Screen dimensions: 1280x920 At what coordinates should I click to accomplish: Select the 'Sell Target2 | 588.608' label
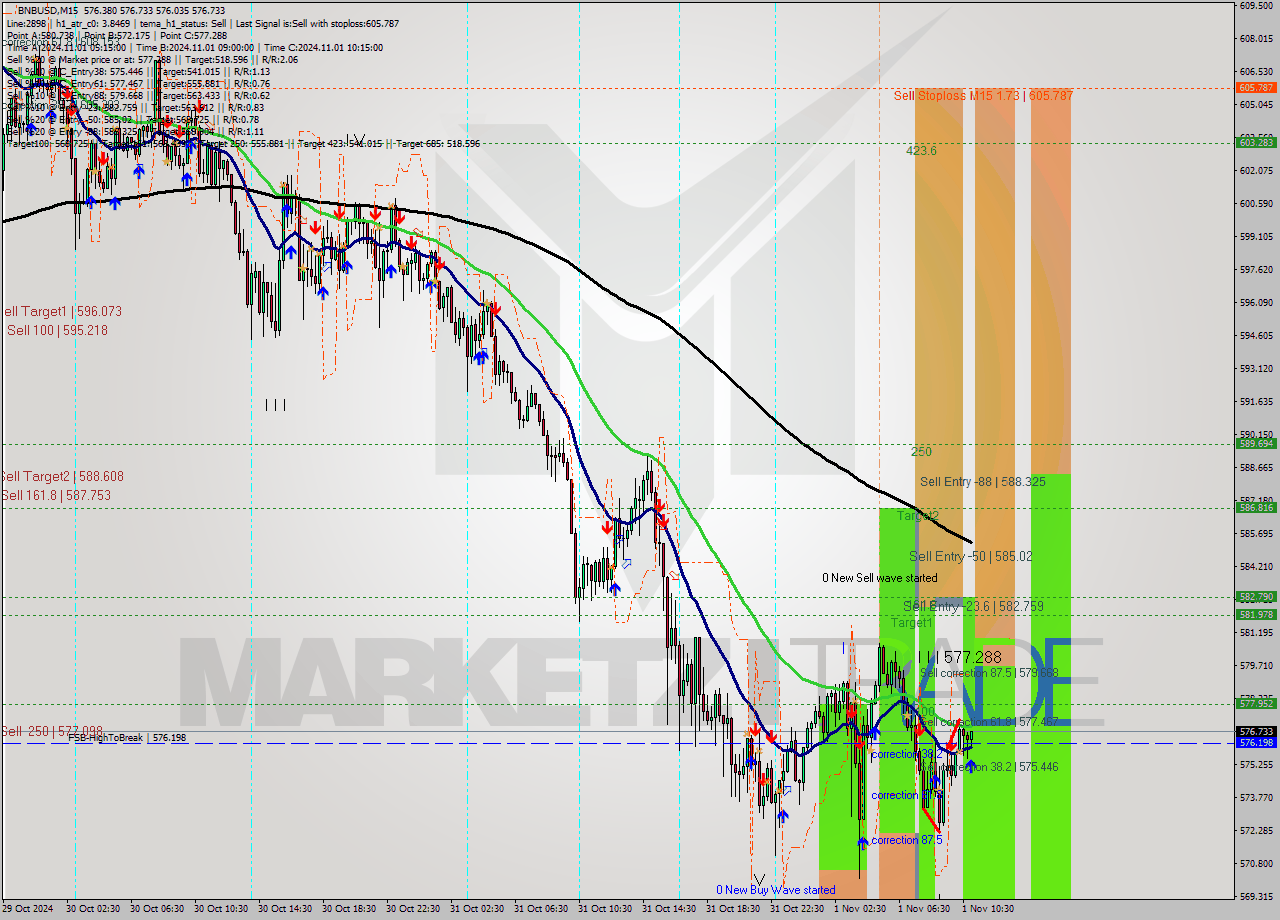62,477
